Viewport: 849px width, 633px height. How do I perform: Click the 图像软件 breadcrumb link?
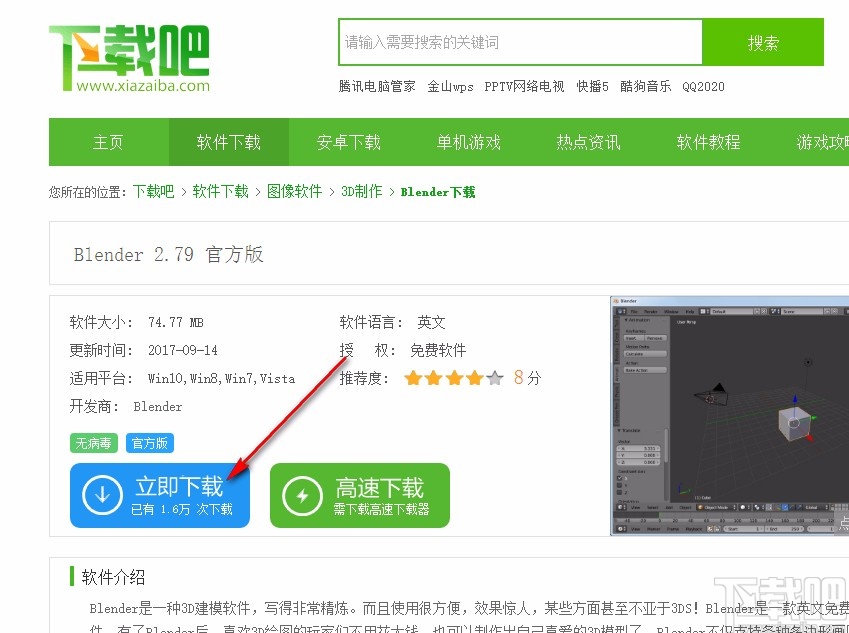click(295, 191)
